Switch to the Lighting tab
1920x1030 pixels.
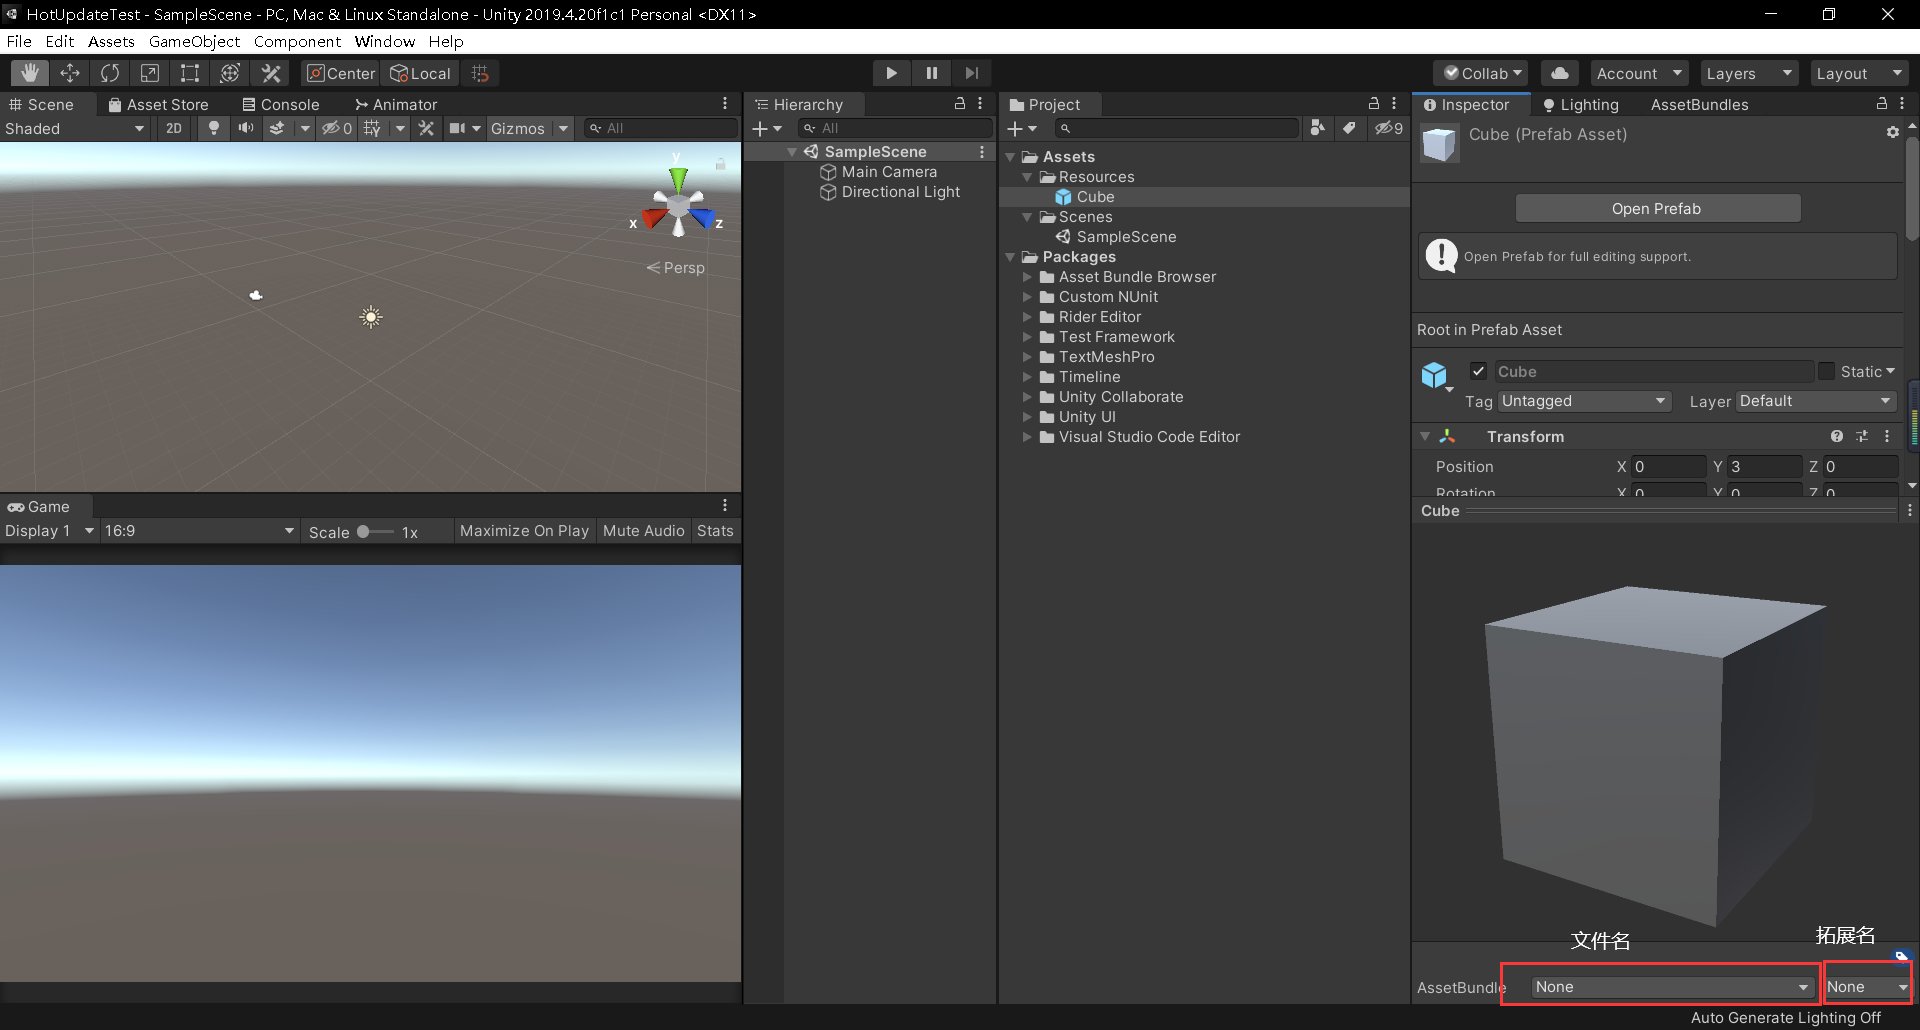[1581, 105]
